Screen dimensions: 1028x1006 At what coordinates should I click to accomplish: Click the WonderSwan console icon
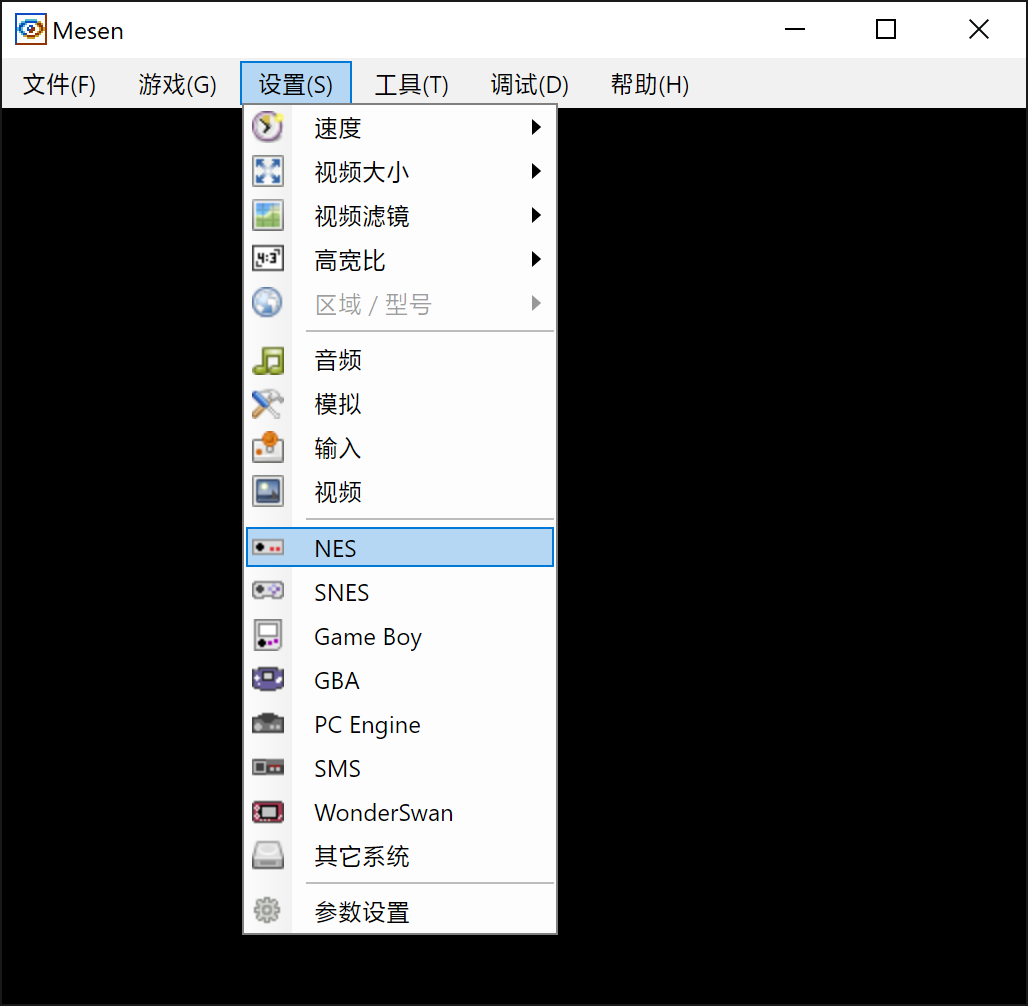tap(267, 812)
